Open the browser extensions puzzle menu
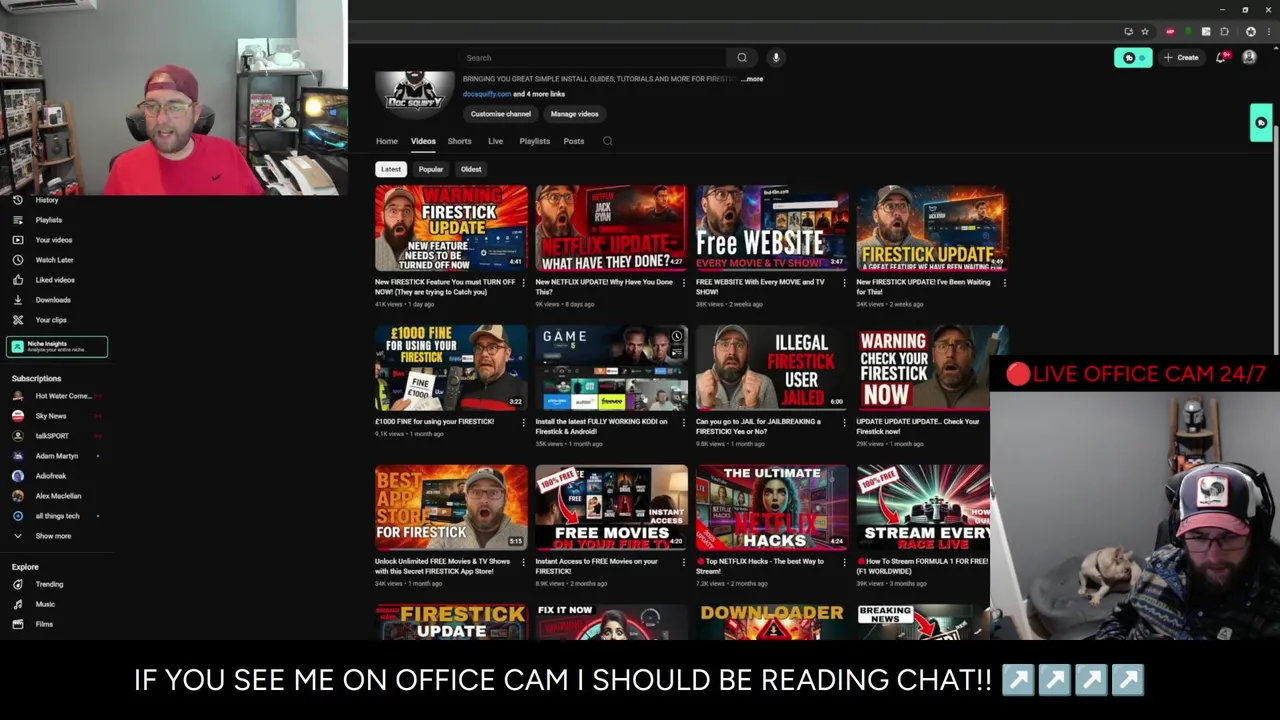Image resolution: width=1280 pixels, height=720 pixels. (1224, 32)
